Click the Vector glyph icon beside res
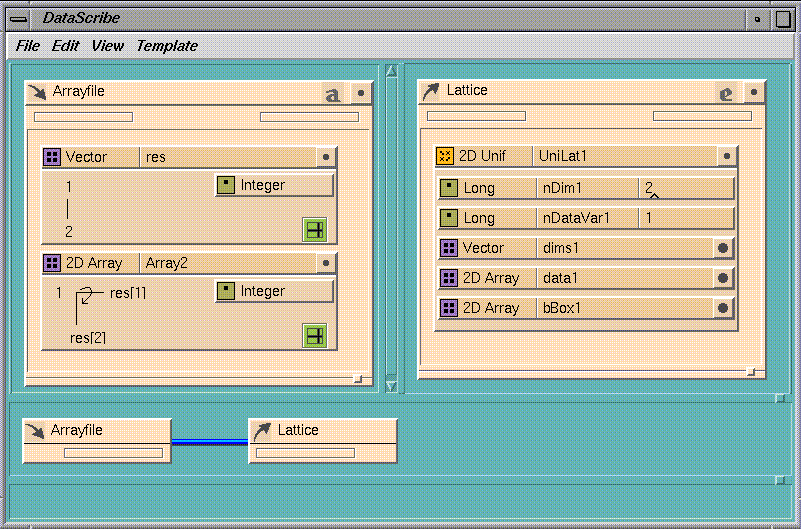 click(x=52, y=157)
